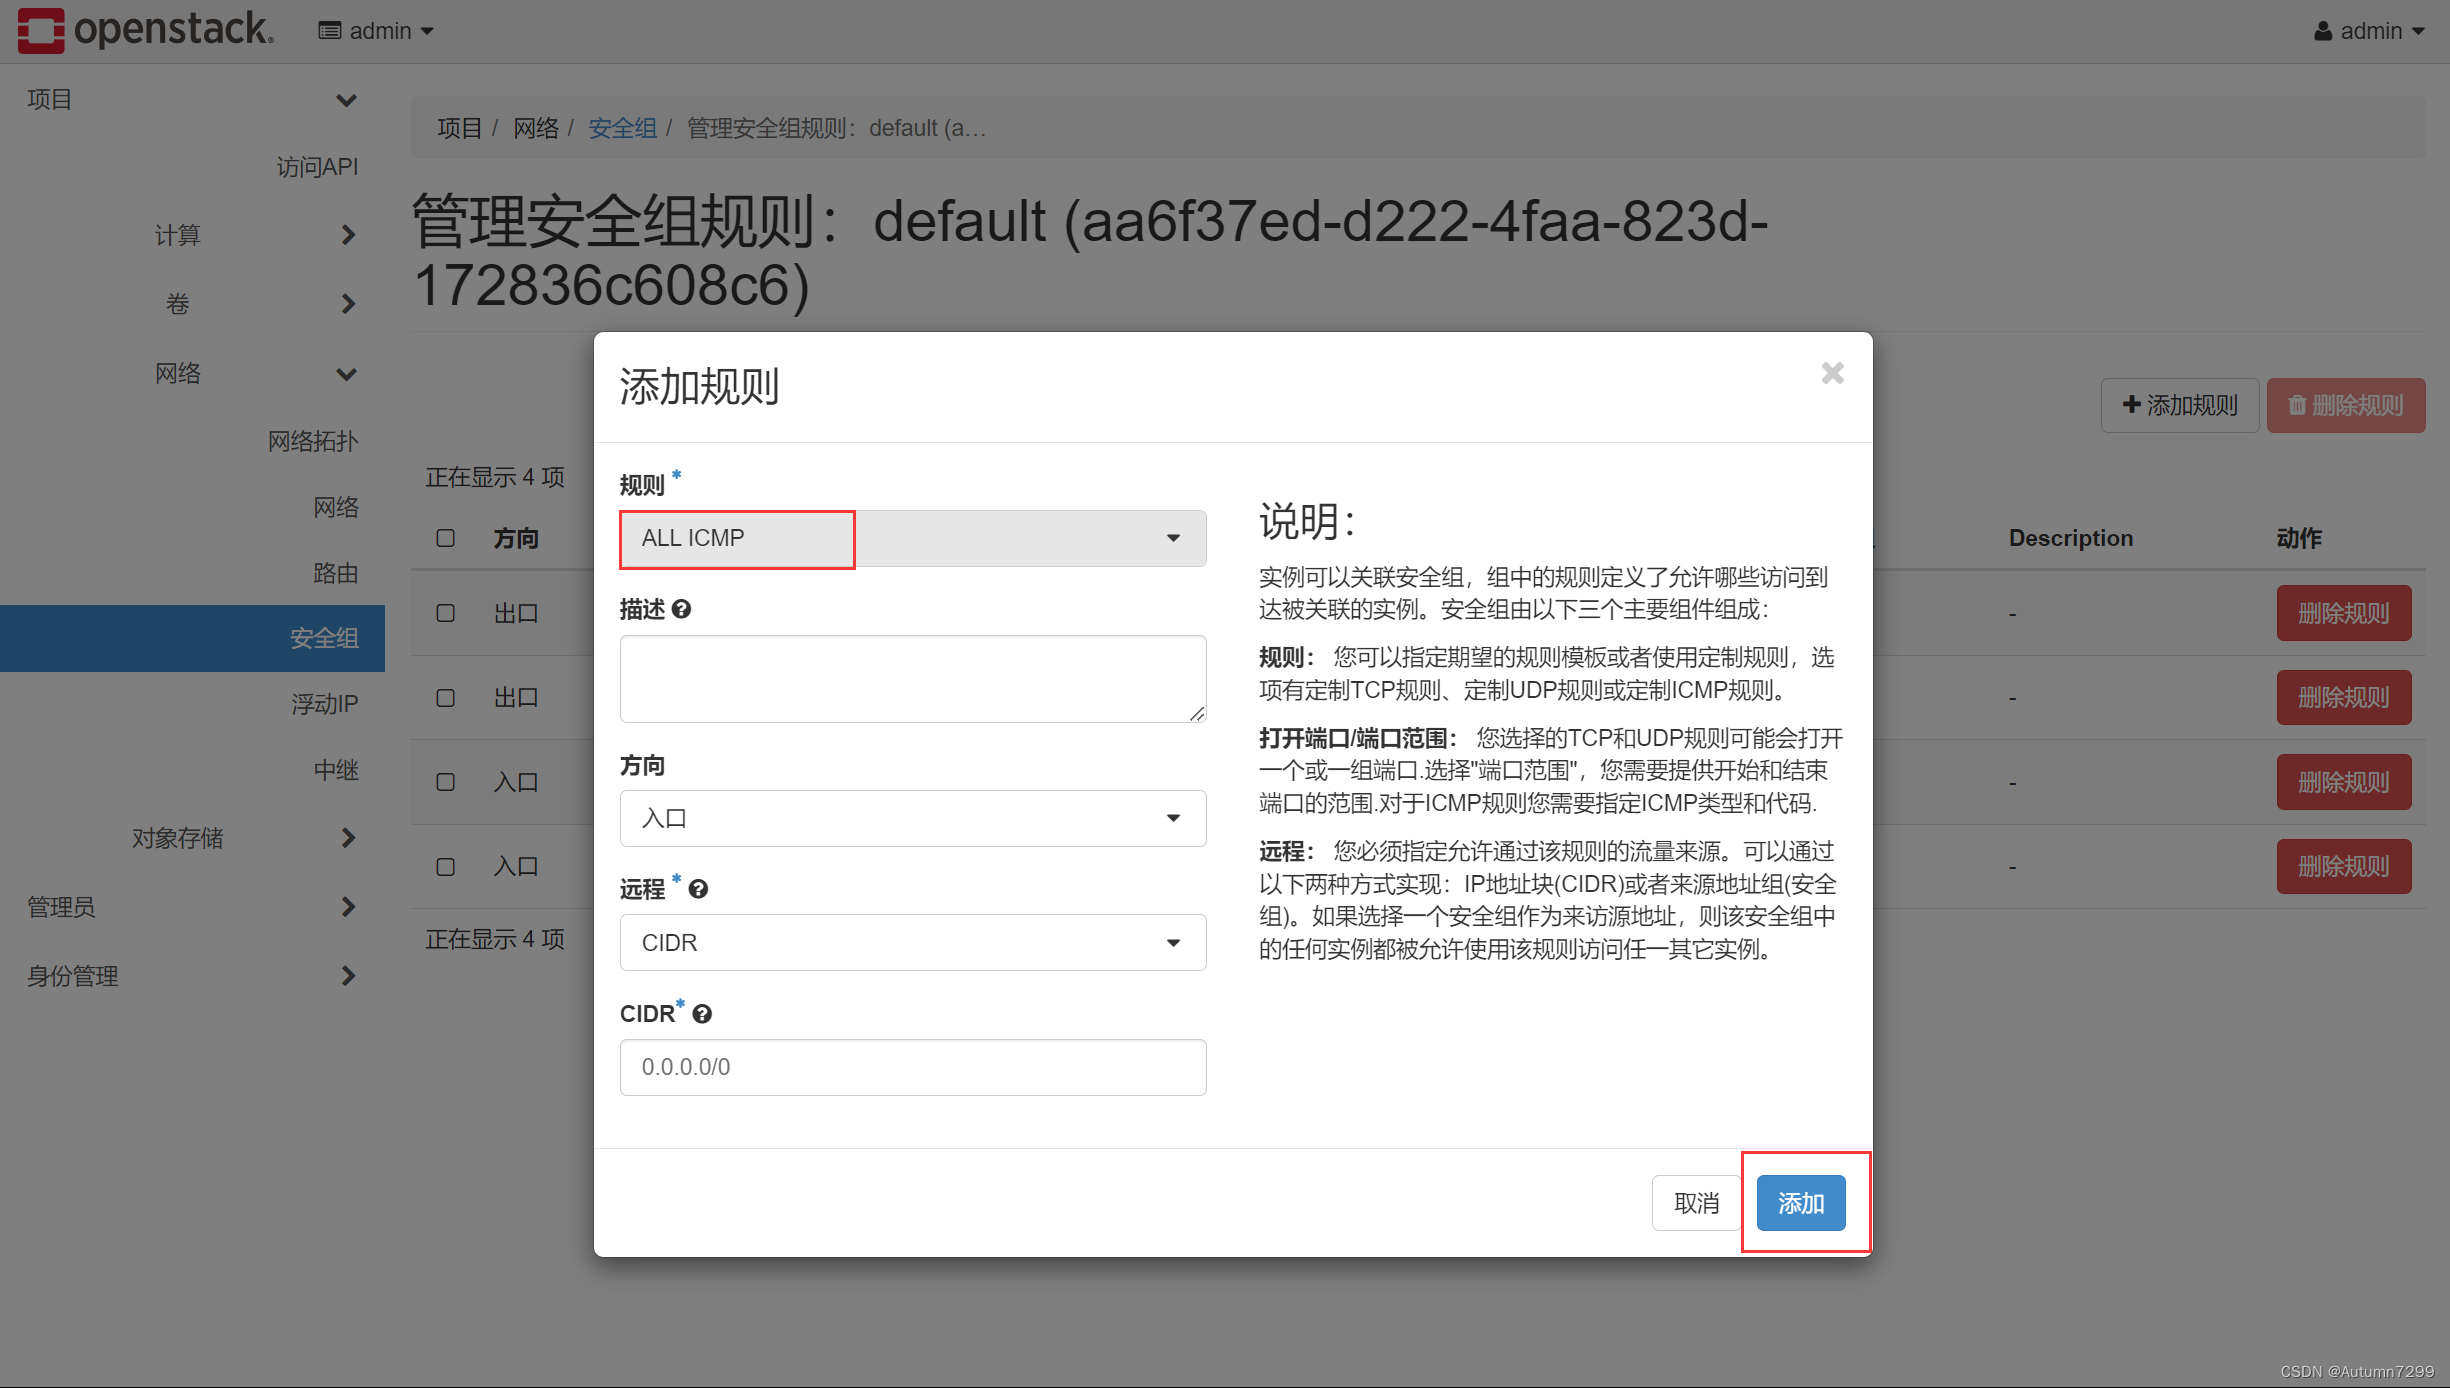Select the highlighted 安全组 sidebar item

(x=192, y=638)
